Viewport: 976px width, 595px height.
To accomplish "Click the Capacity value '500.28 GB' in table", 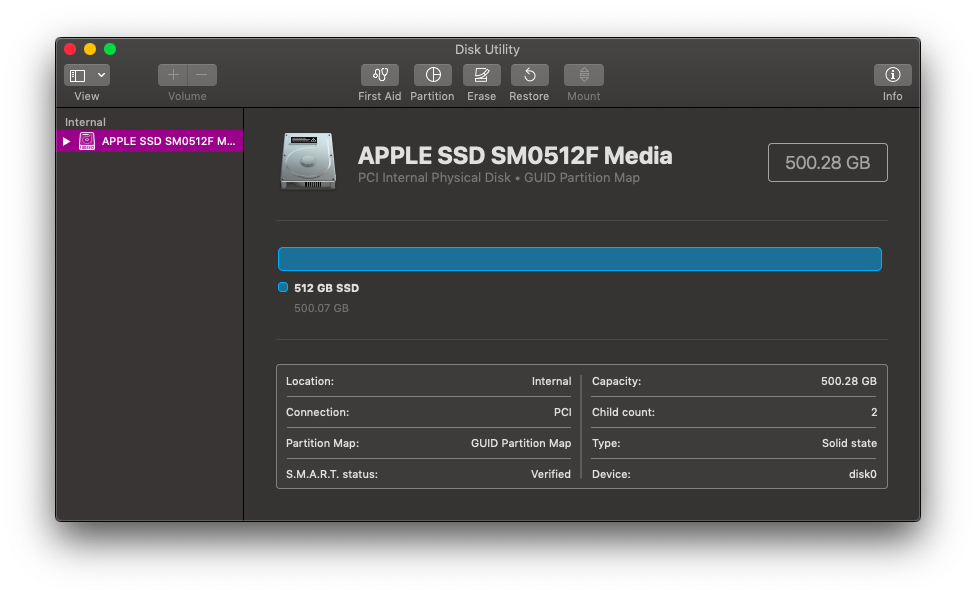I will [848, 381].
